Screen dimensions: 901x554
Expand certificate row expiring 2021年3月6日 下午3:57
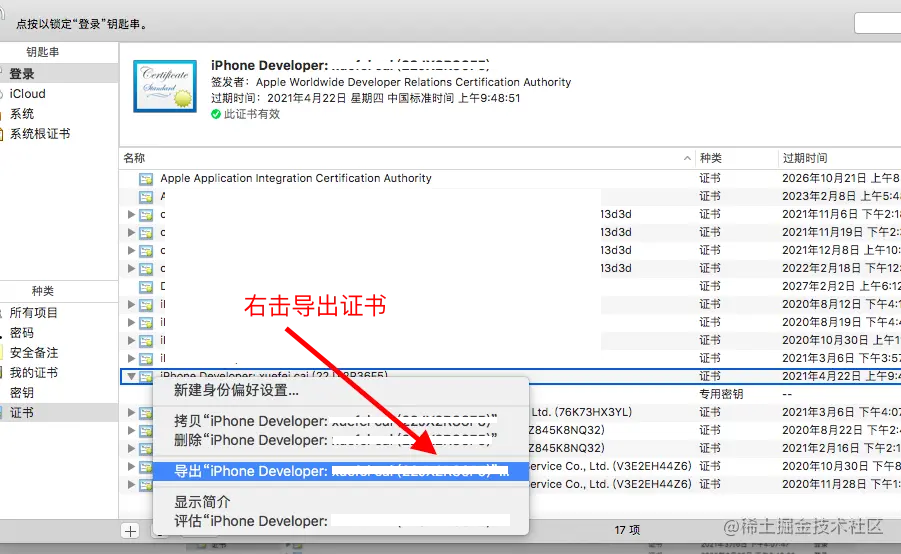(x=131, y=359)
